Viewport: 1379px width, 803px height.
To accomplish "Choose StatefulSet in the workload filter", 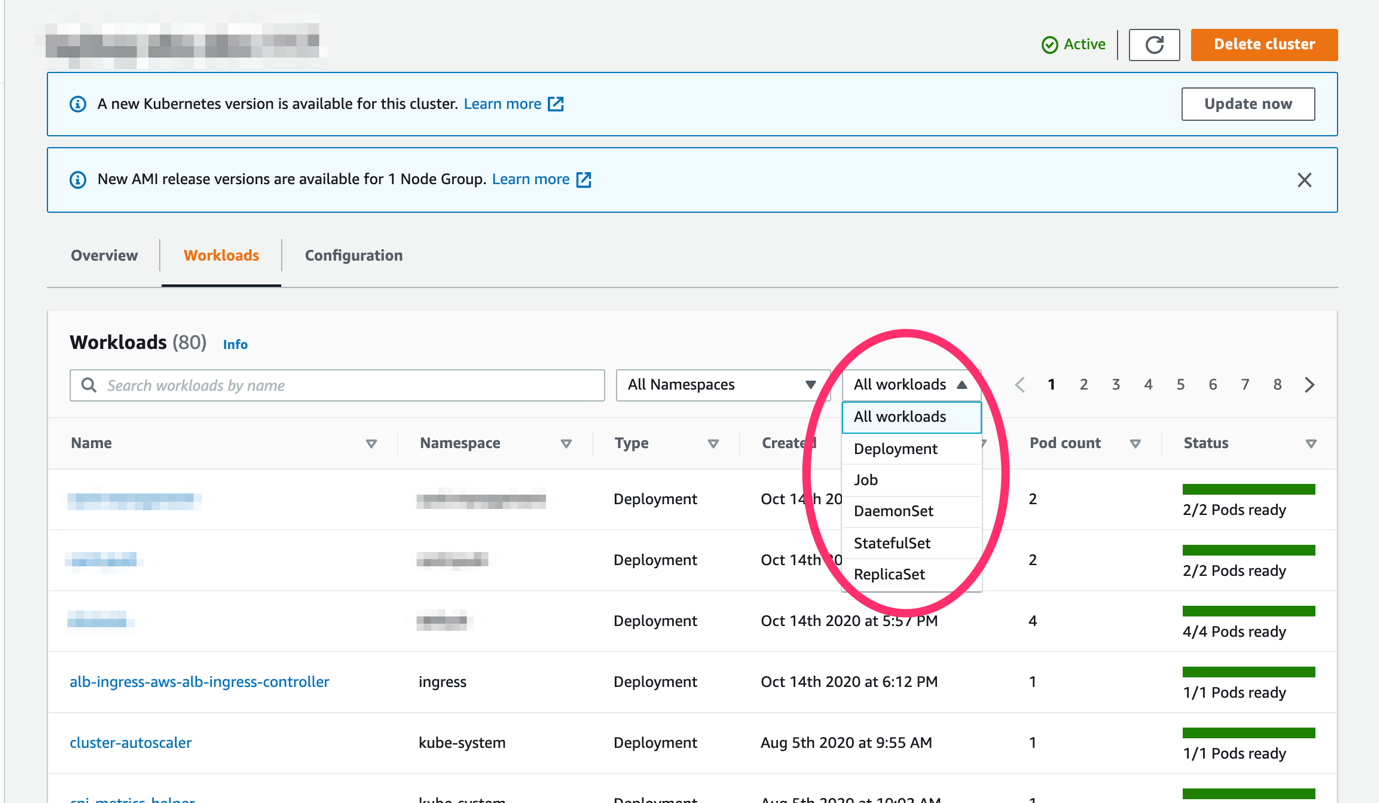I will (892, 543).
